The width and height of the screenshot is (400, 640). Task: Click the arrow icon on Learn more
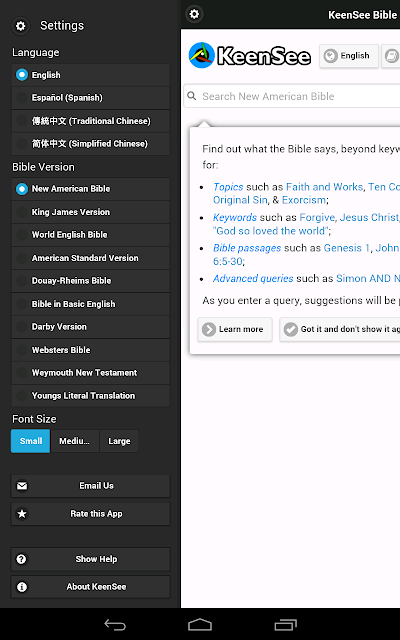pyautogui.click(x=209, y=329)
